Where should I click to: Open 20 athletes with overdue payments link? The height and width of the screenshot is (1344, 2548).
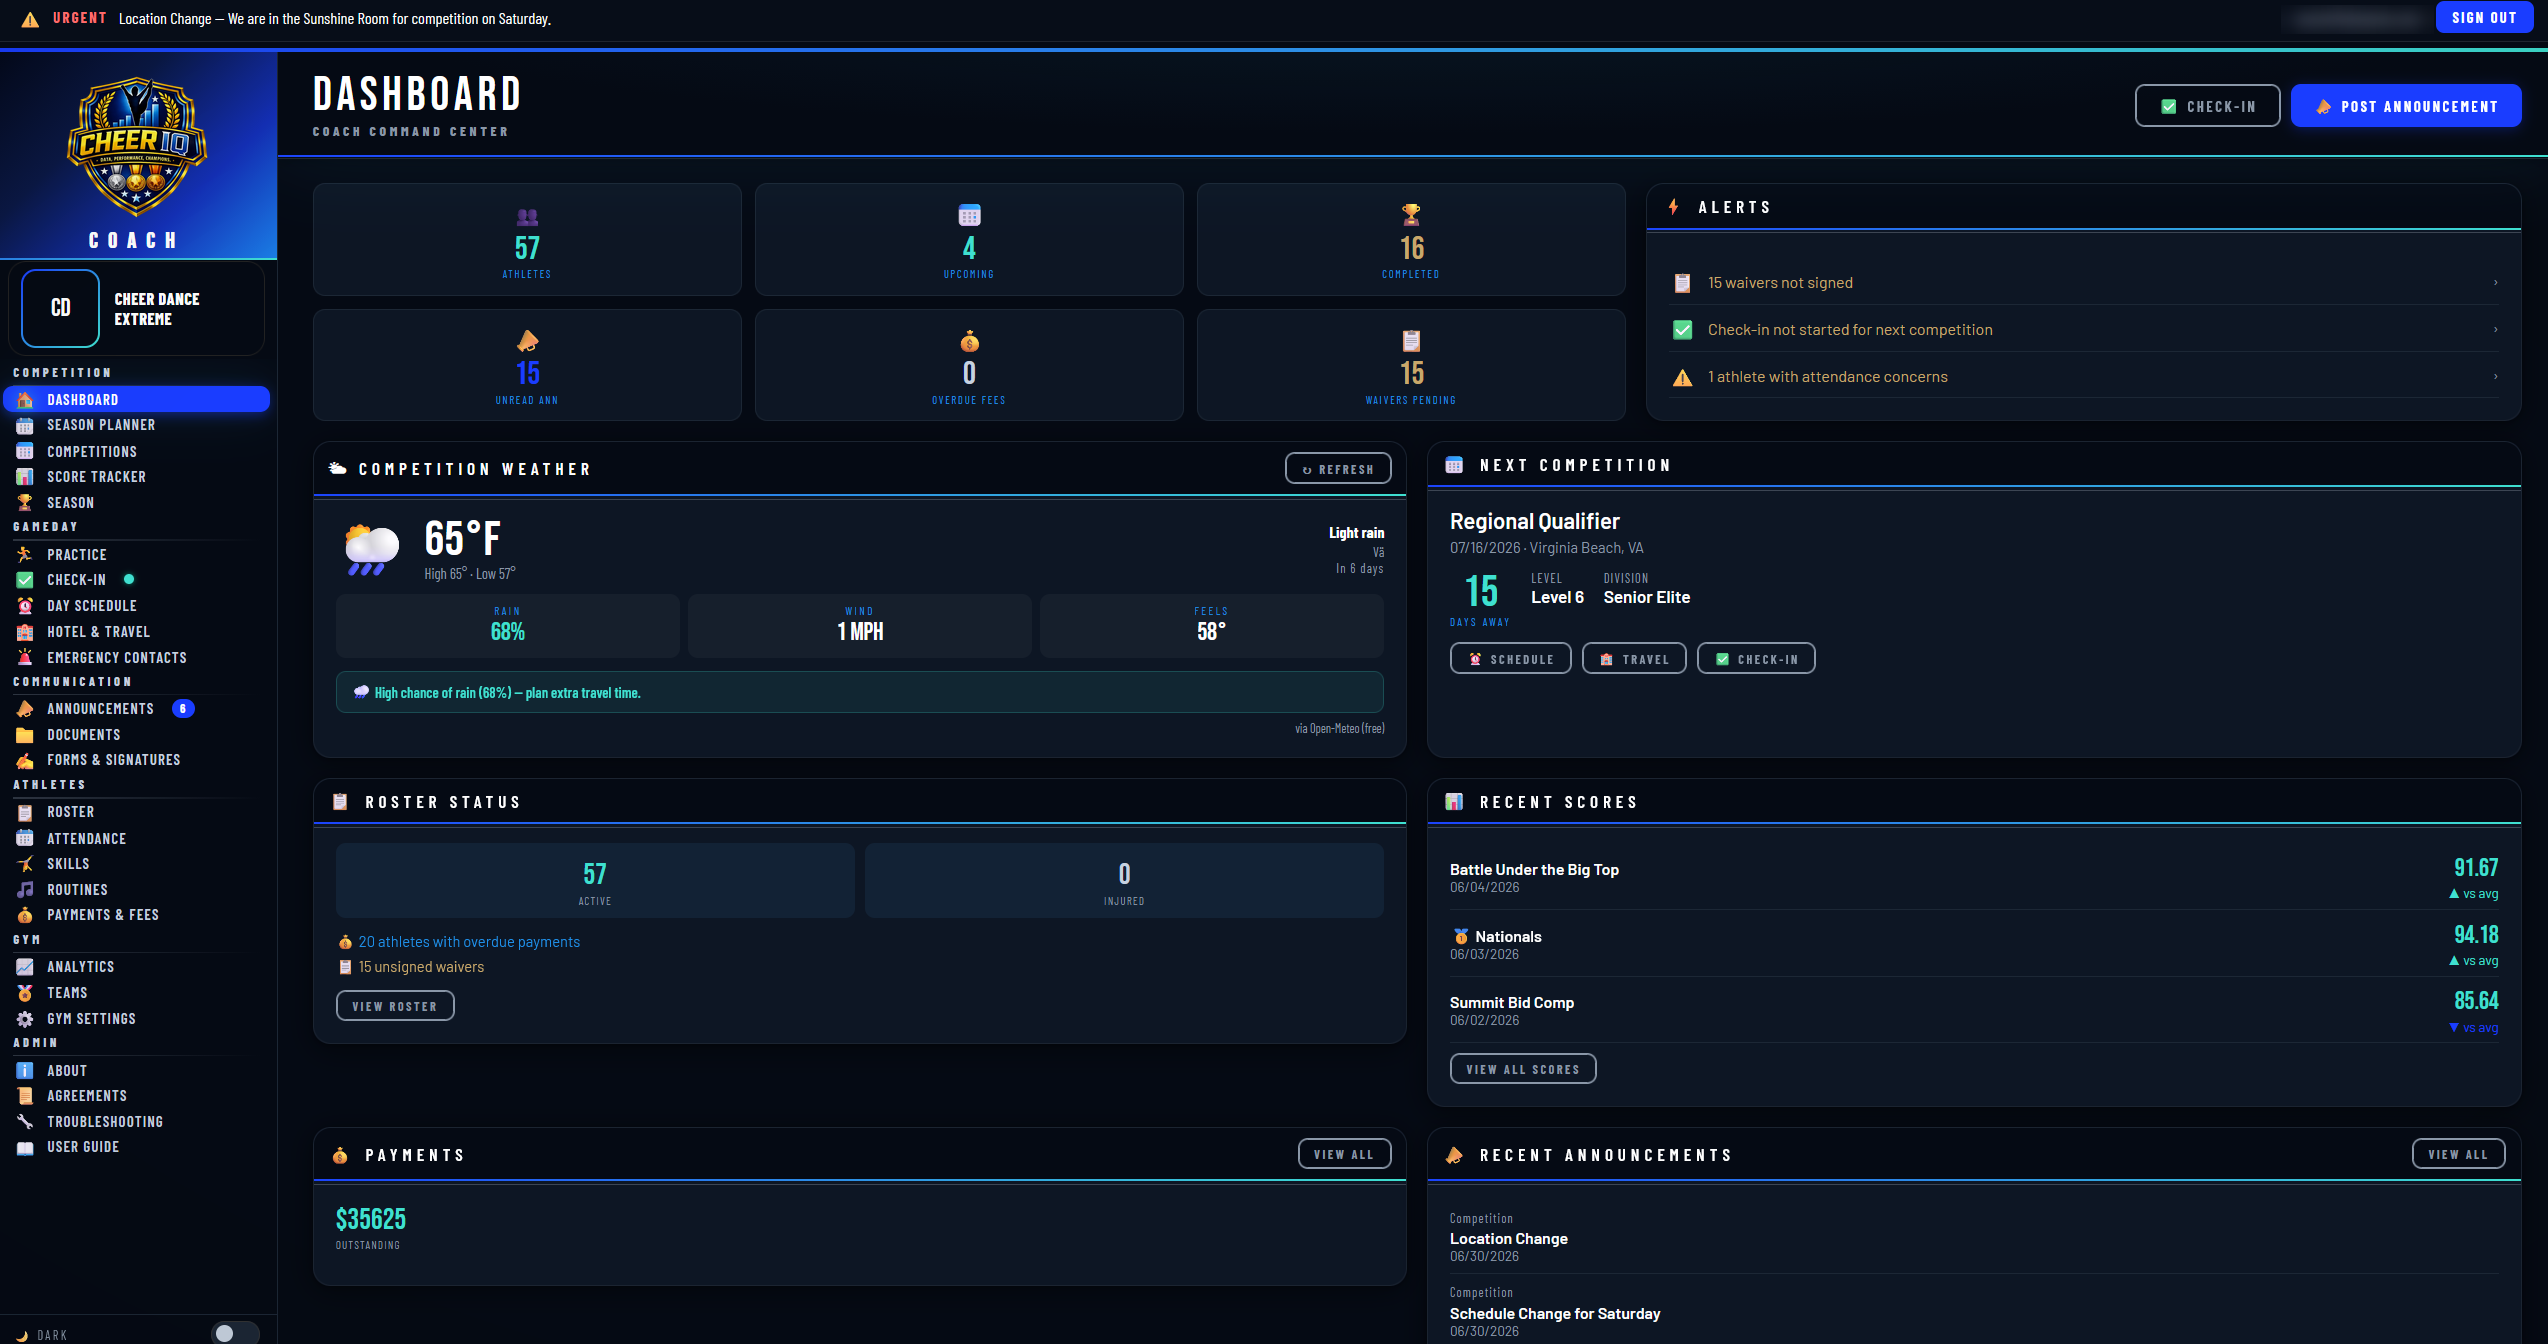click(x=469, y=942)
